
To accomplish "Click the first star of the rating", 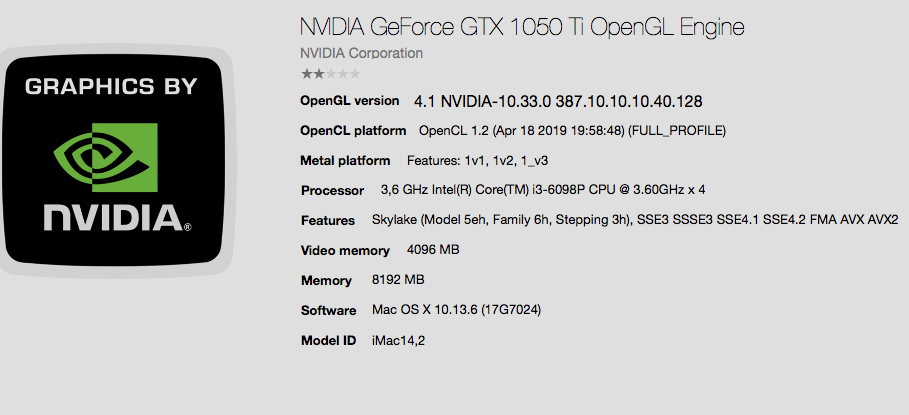I will pyautogui.click(x=306, y=73).
